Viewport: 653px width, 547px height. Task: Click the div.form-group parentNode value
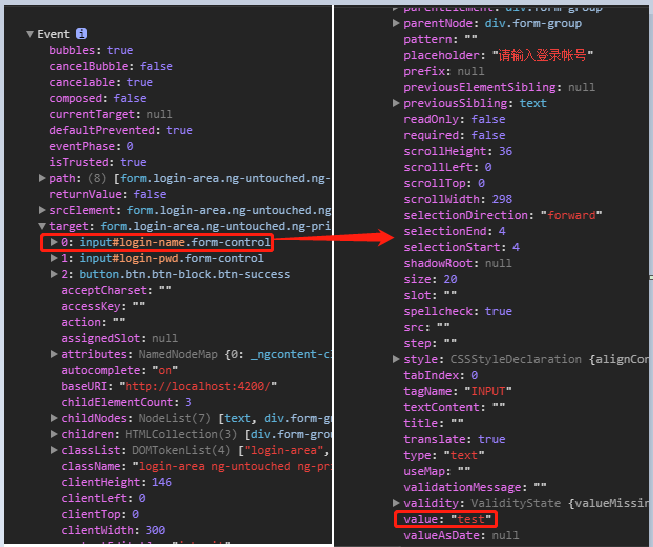tap(533, 23)
